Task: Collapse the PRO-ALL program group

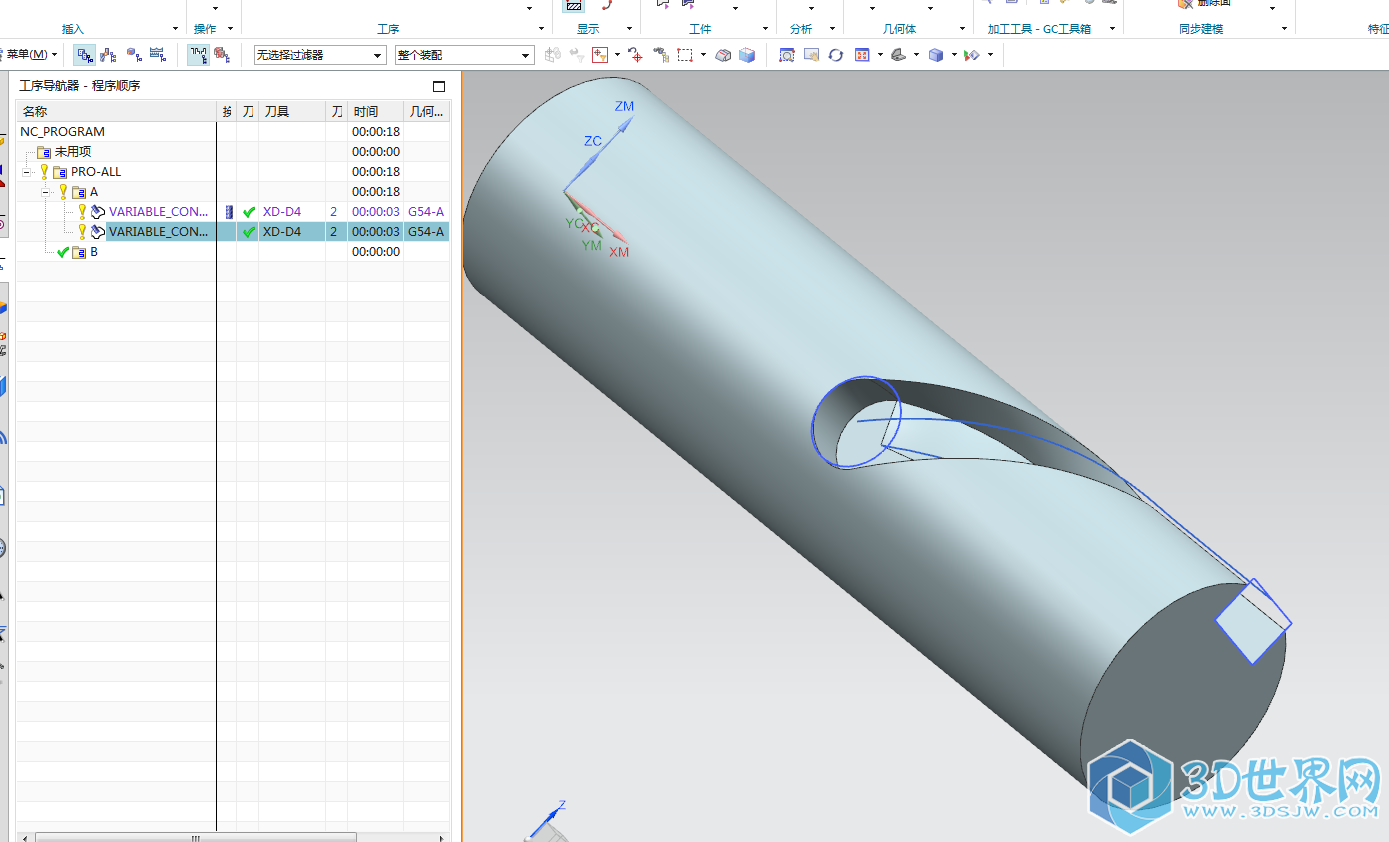Action: point(27,172)
